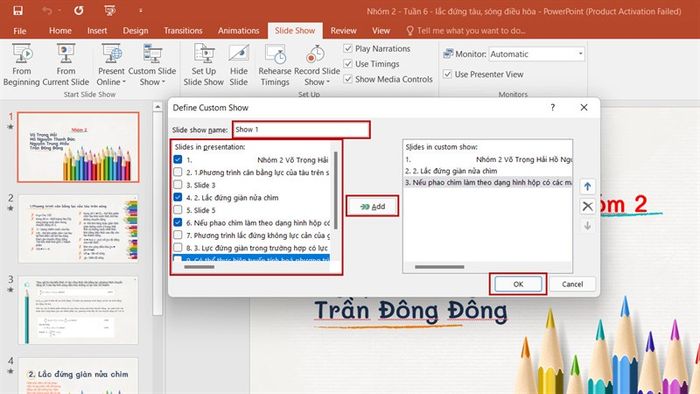
Task: Select slide 4 thumbnail Lắc đứng giàn
Action: [78, 376]
